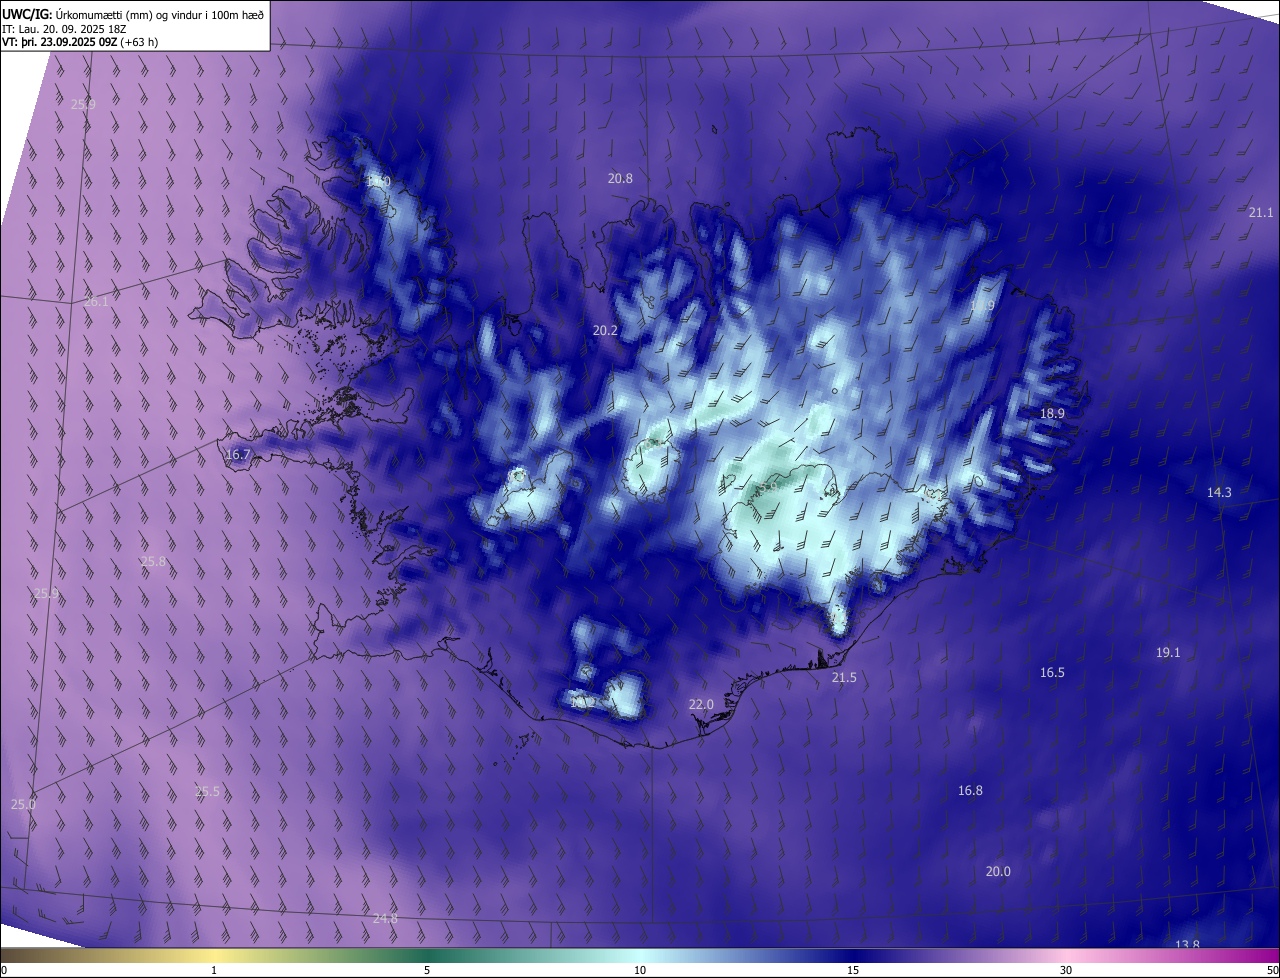Click the initial time line 'IT: Lau. 20. 09. 2025 18Z'

coord(66,28)
